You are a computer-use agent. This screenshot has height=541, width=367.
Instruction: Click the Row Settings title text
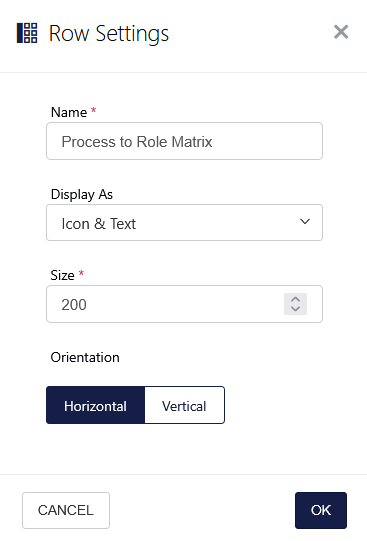(x=109, y=34)
